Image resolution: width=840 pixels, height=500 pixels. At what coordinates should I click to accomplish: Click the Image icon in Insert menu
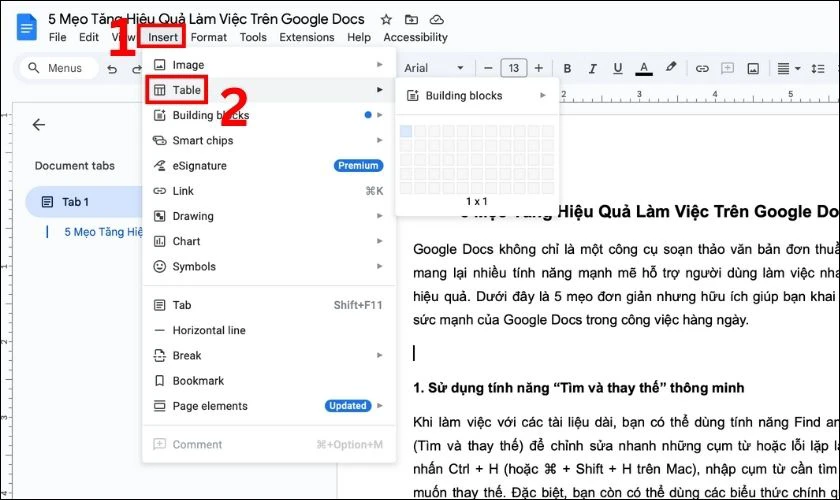coord(160,65)
